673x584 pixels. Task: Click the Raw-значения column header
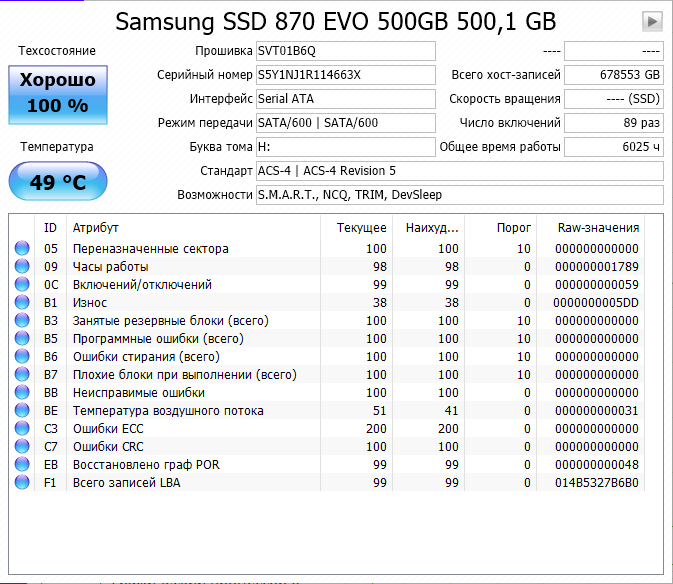click(x=591, y=228)
